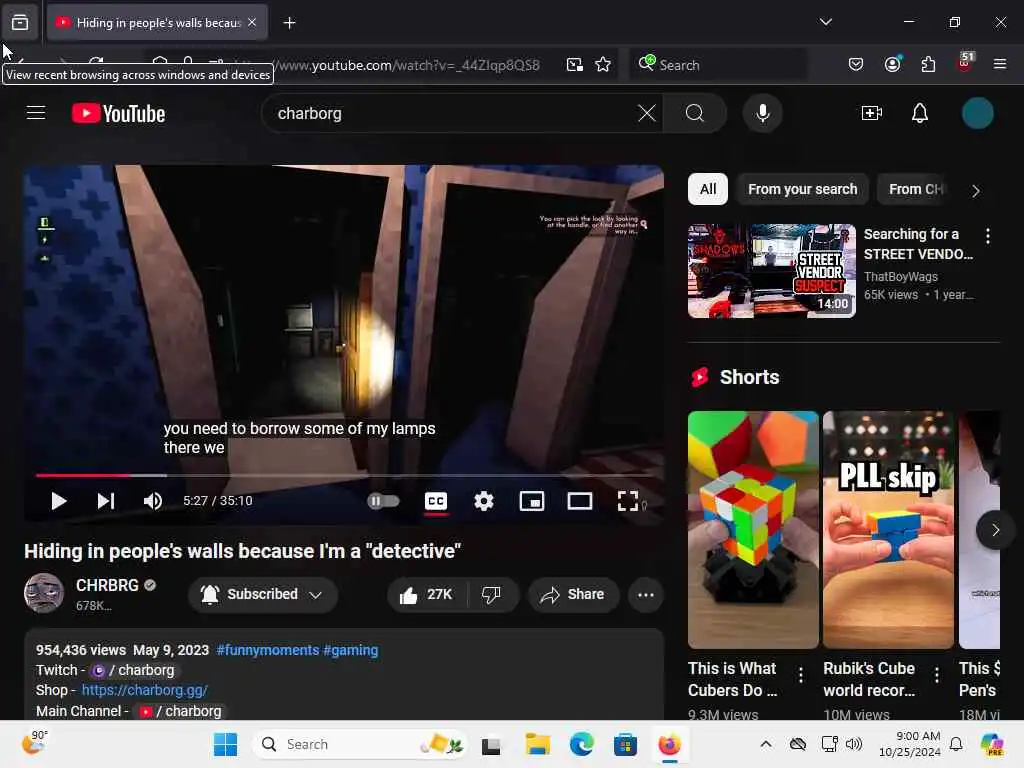Show more filter chips with arrow

[x=976, y=191]
